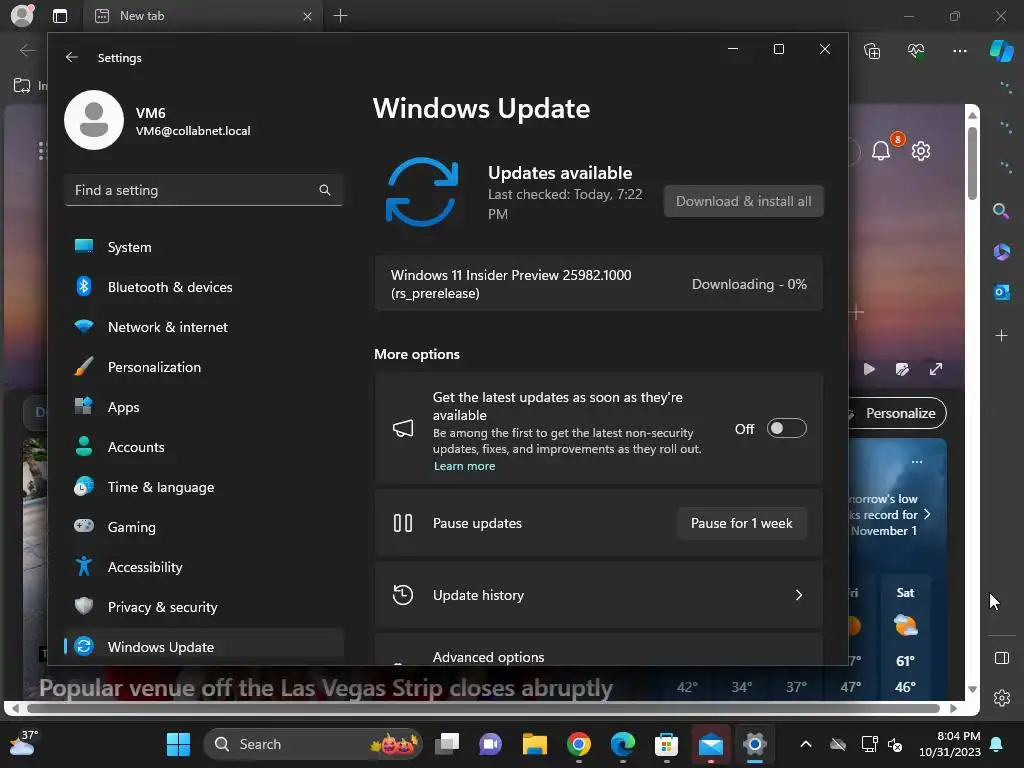Image resolution: width=1024 pixels, height=768 pixels.
Task: Click the search magnifier in Find a setting
Action: 325,190
